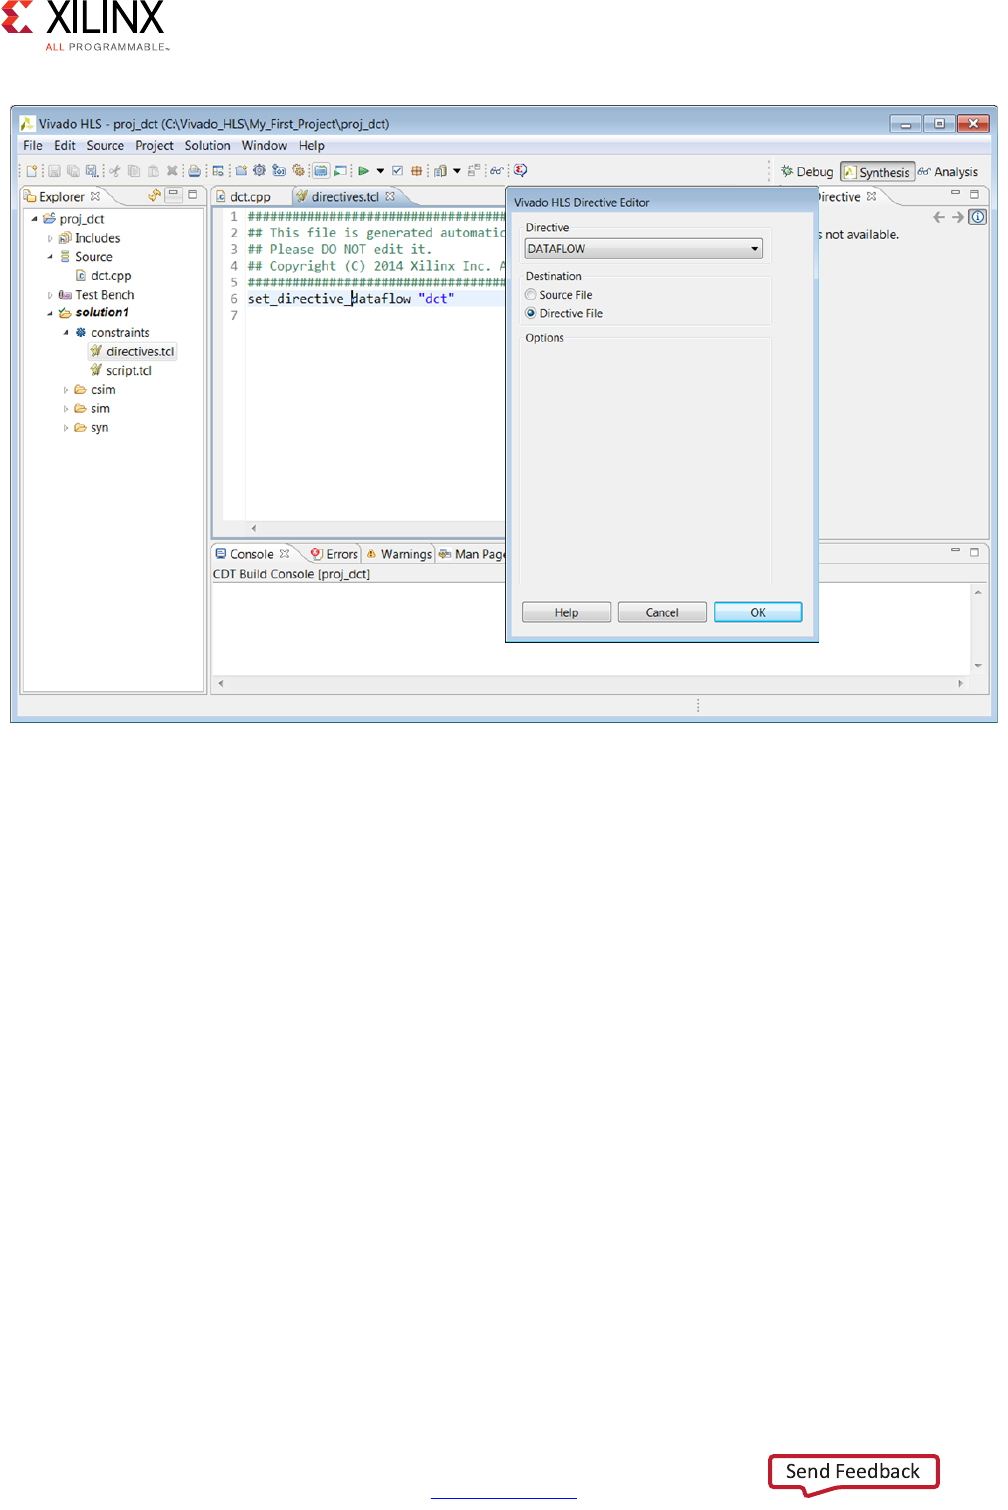Click Link with Editor arrows in Explorer

coord(155,196)
